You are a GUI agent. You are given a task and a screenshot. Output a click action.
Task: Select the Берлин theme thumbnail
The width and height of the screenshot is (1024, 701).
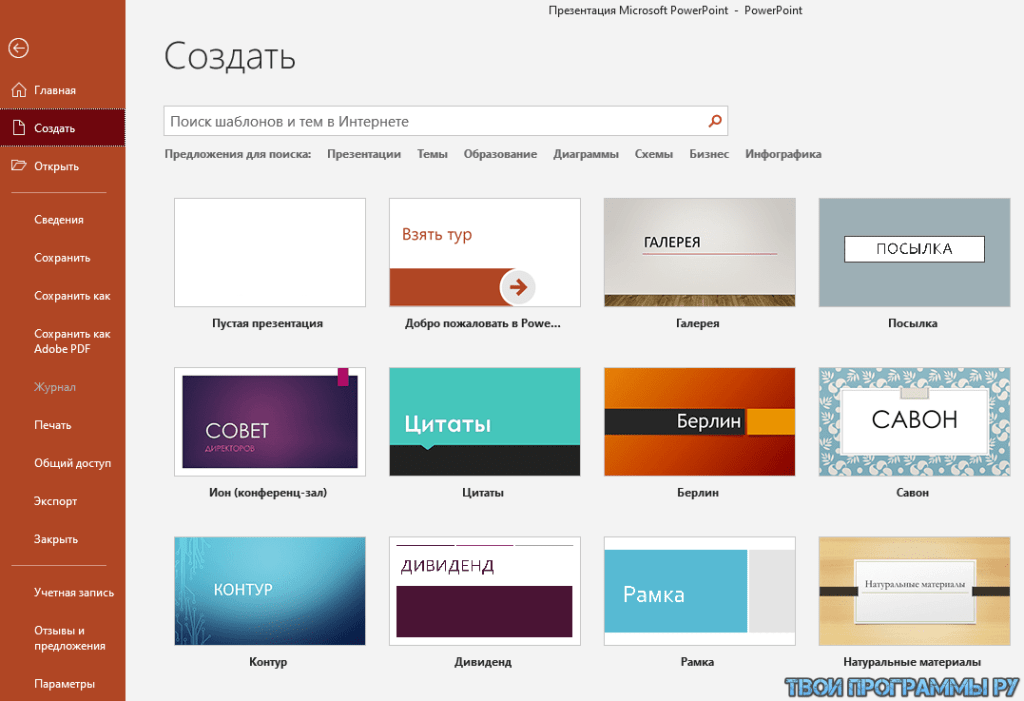[699, 421]
